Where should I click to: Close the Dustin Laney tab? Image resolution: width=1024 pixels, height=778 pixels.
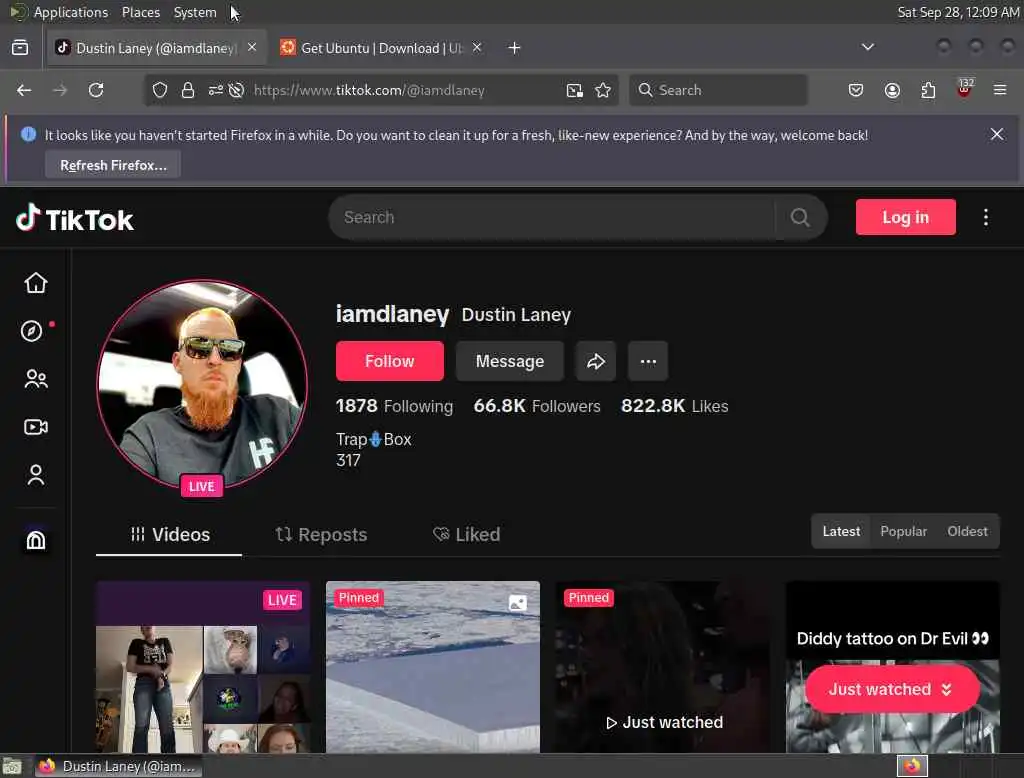[252, 47]
